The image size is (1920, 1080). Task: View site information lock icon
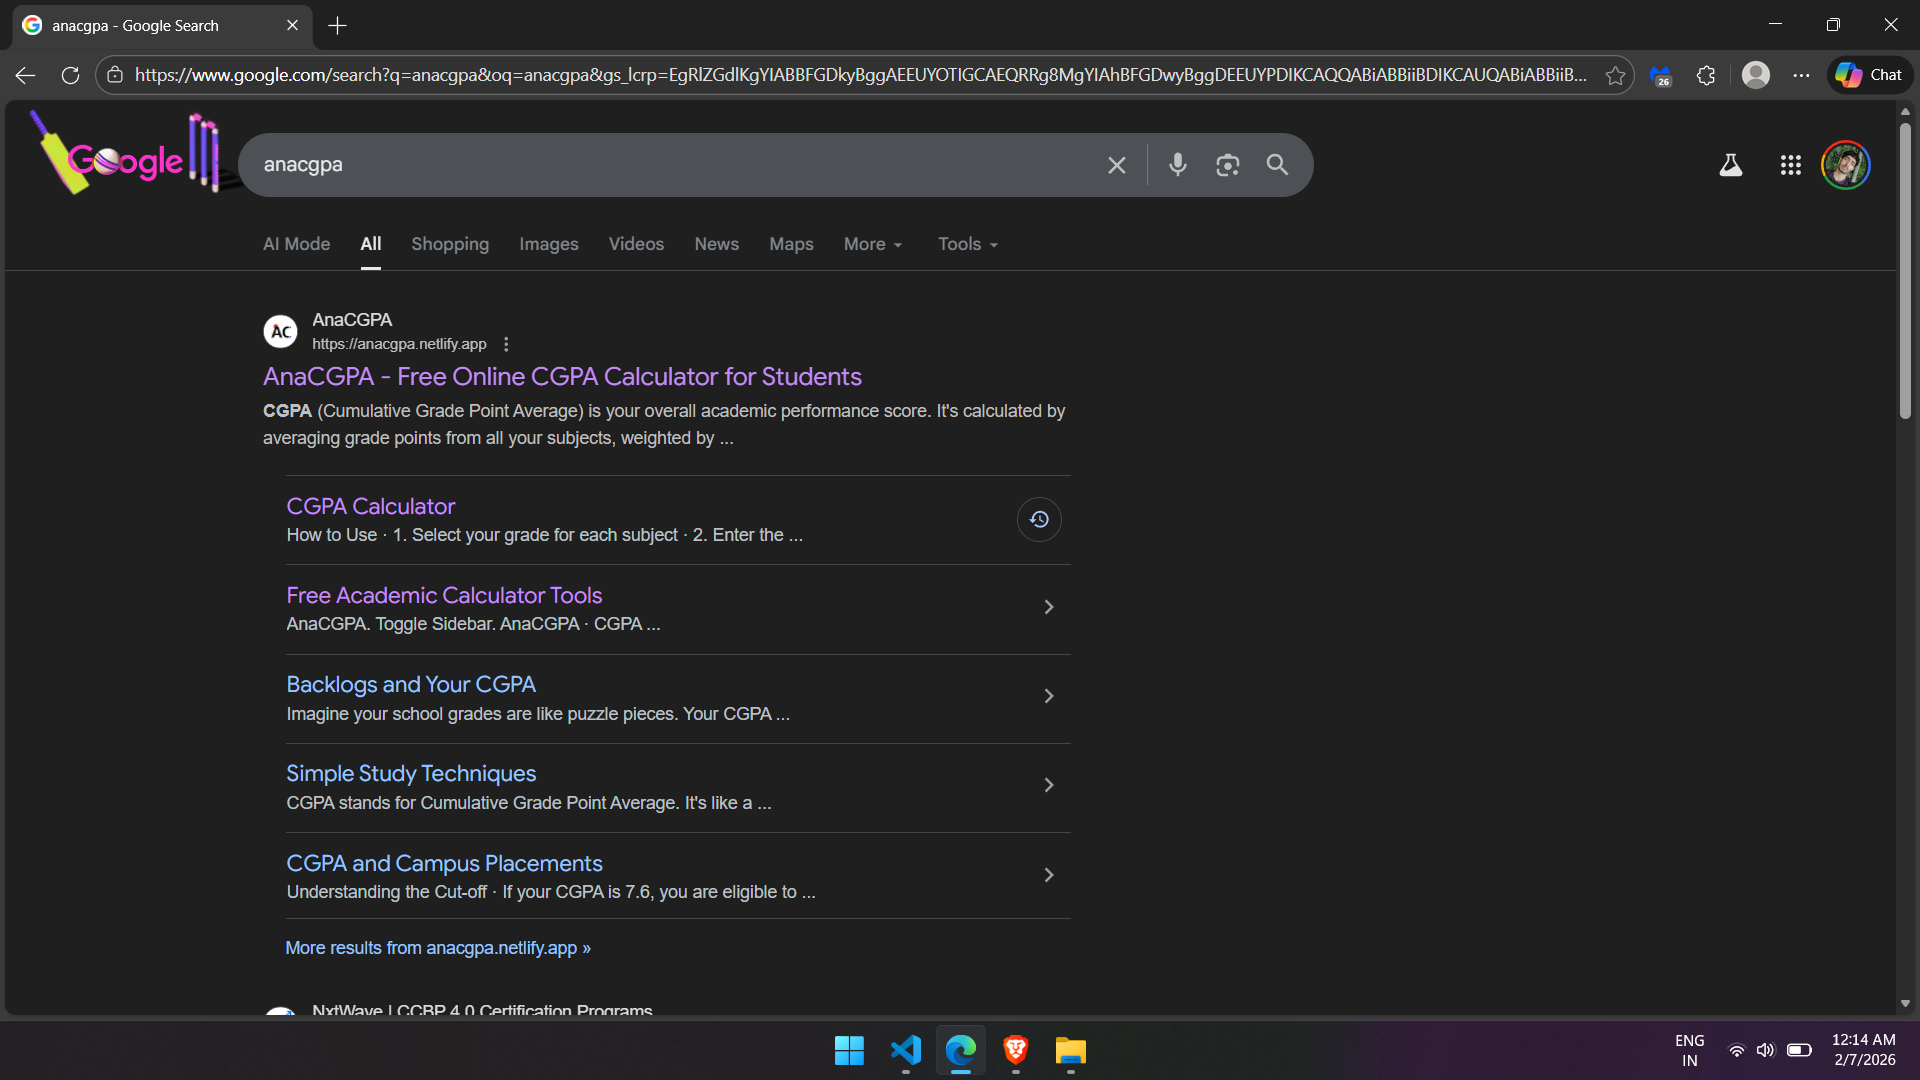(115, 75)
